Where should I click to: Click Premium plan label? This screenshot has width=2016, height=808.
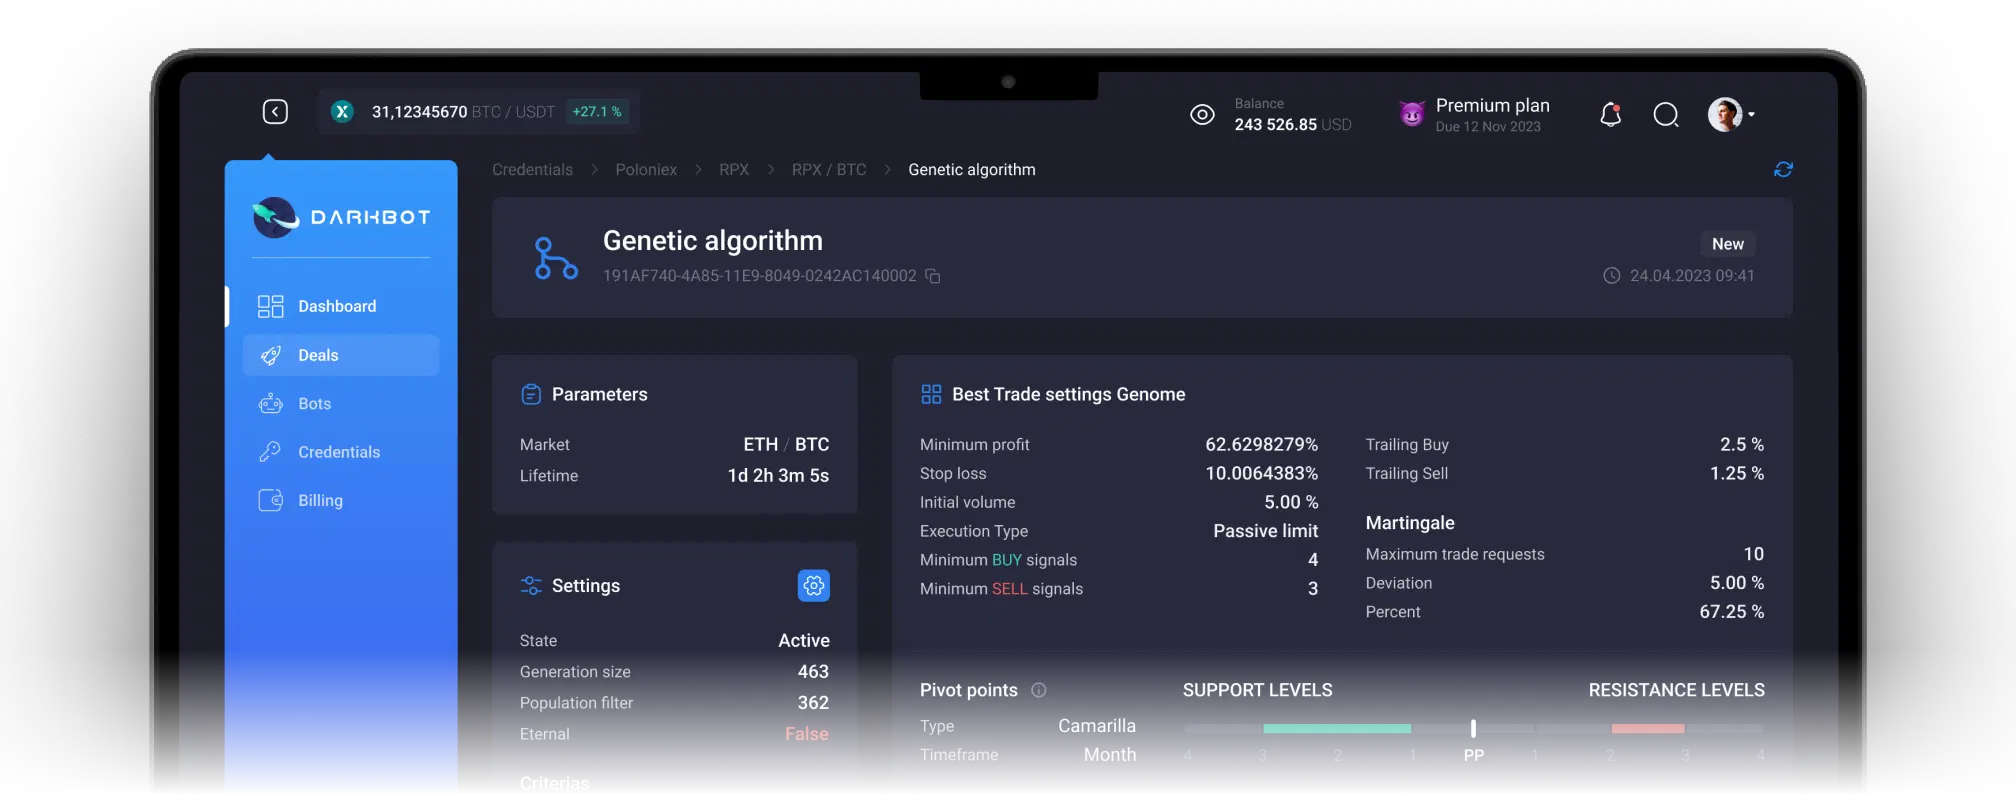pyautogui.click(x=1493, y=105)
